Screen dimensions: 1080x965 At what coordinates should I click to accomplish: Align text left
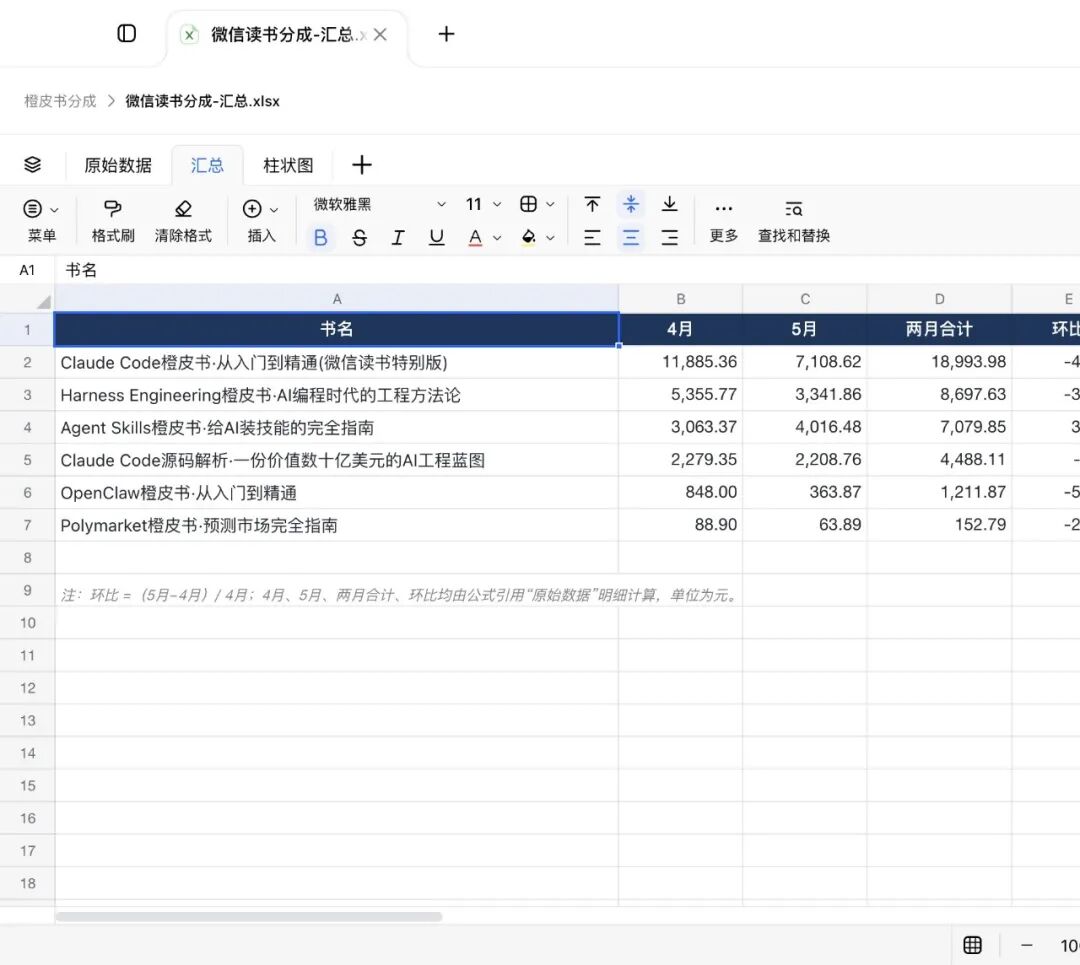[592, 238]
